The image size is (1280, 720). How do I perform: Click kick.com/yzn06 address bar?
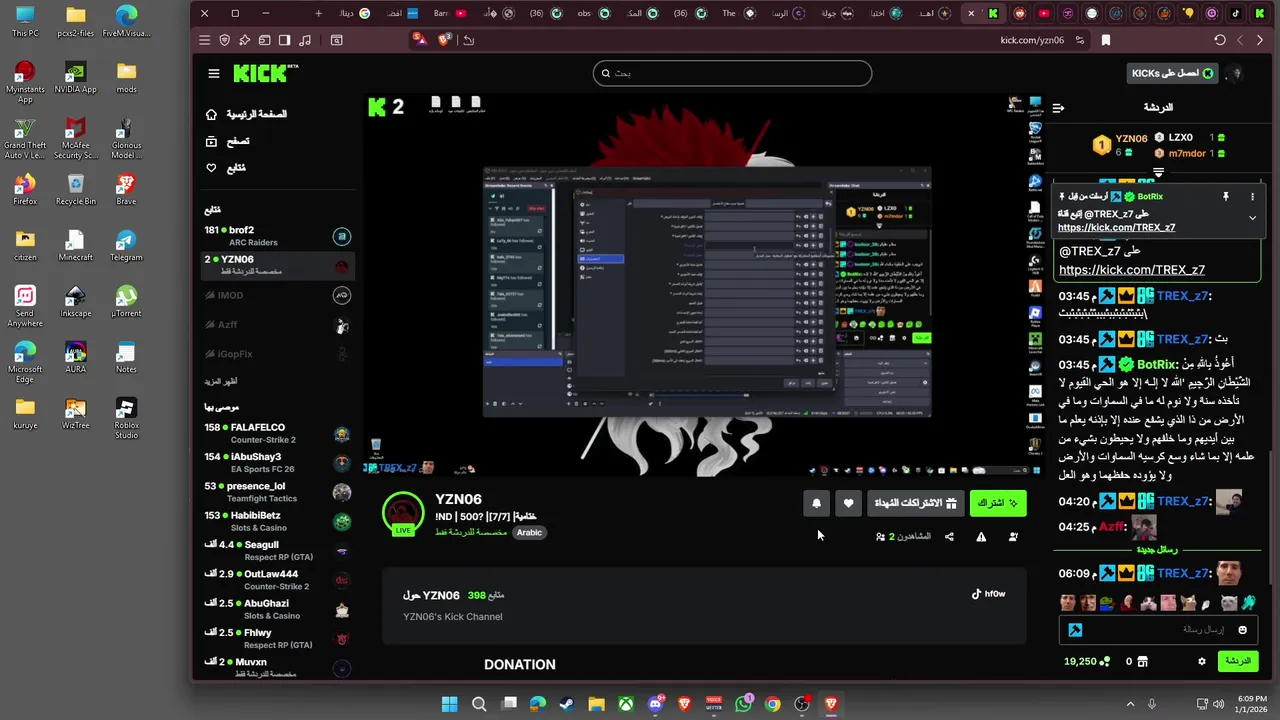tap(1032, 40)
